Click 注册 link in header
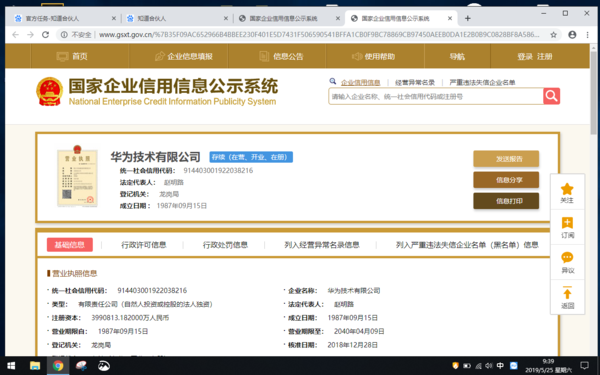Image resolution: width=600 pixels, height=375 pixels. click(x=544, y=56)
